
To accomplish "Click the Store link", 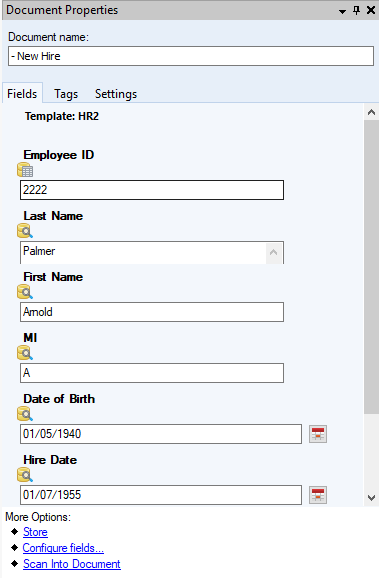I will [35, 532].
